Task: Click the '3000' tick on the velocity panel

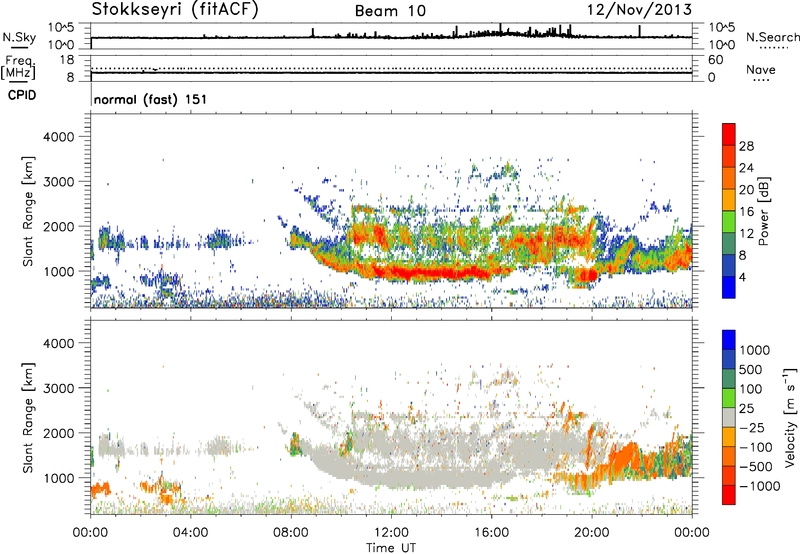Action: [x=59, y=388]
